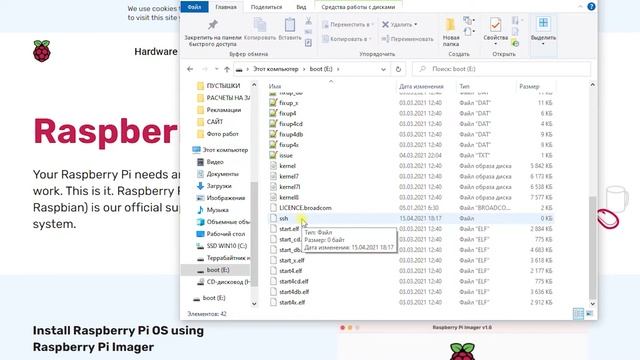Select the Средства работы с дисками tab
Viewport: 640px width, 360px height.
358,7
